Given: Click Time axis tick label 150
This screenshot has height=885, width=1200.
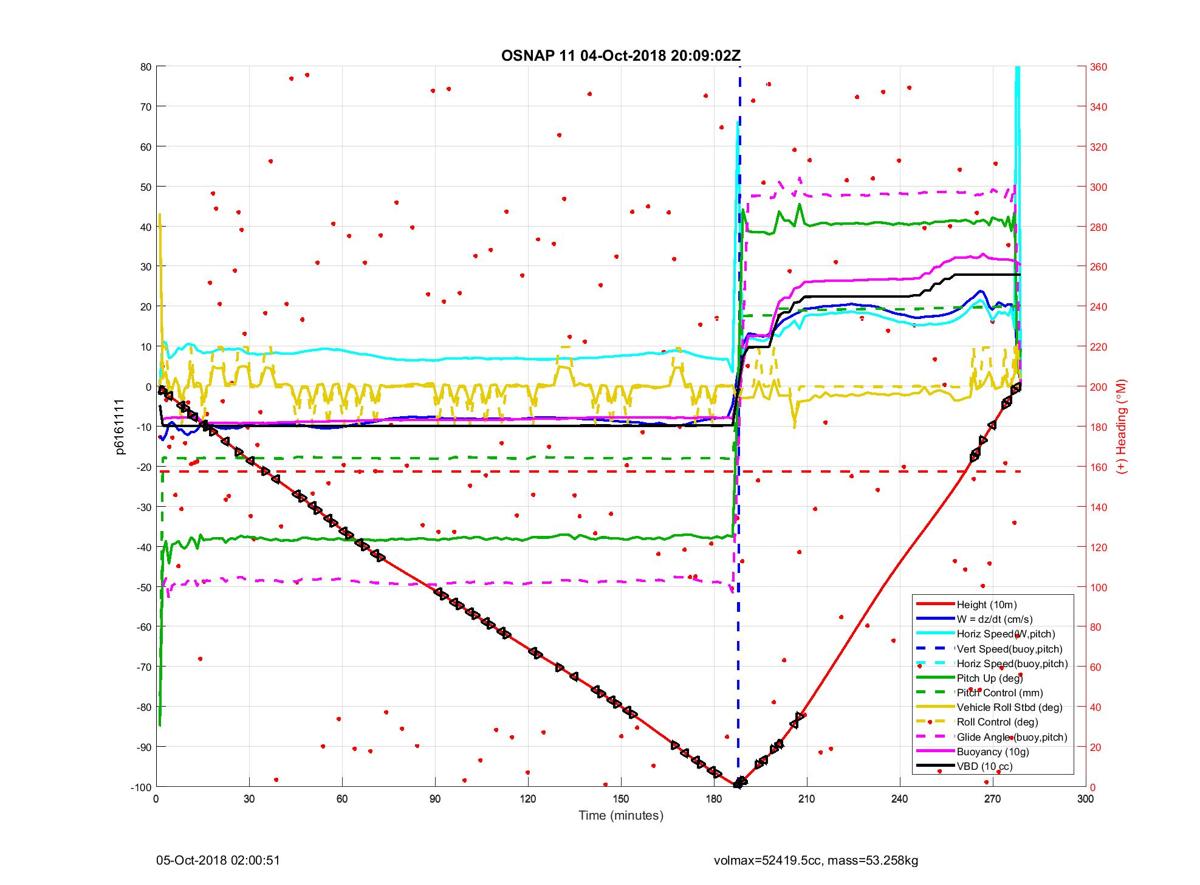Looking at the screenshot, I should point(620,799).
